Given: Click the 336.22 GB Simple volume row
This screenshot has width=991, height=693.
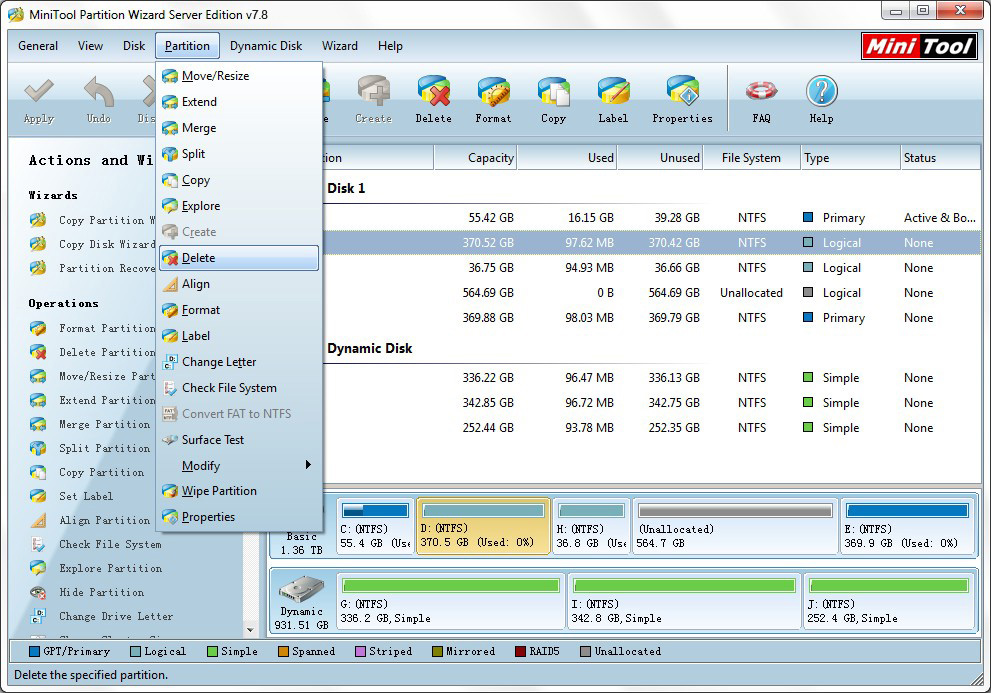Looking at the screenshot, I should 652,377.
